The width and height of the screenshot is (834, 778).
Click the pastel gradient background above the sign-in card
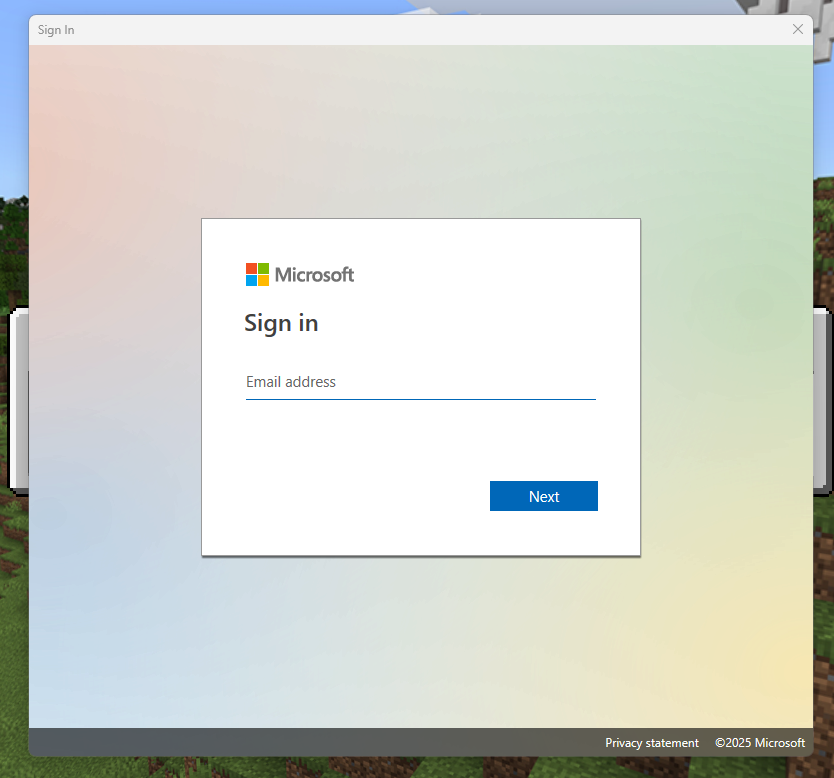pyautogui.click(x=420, y=130)
